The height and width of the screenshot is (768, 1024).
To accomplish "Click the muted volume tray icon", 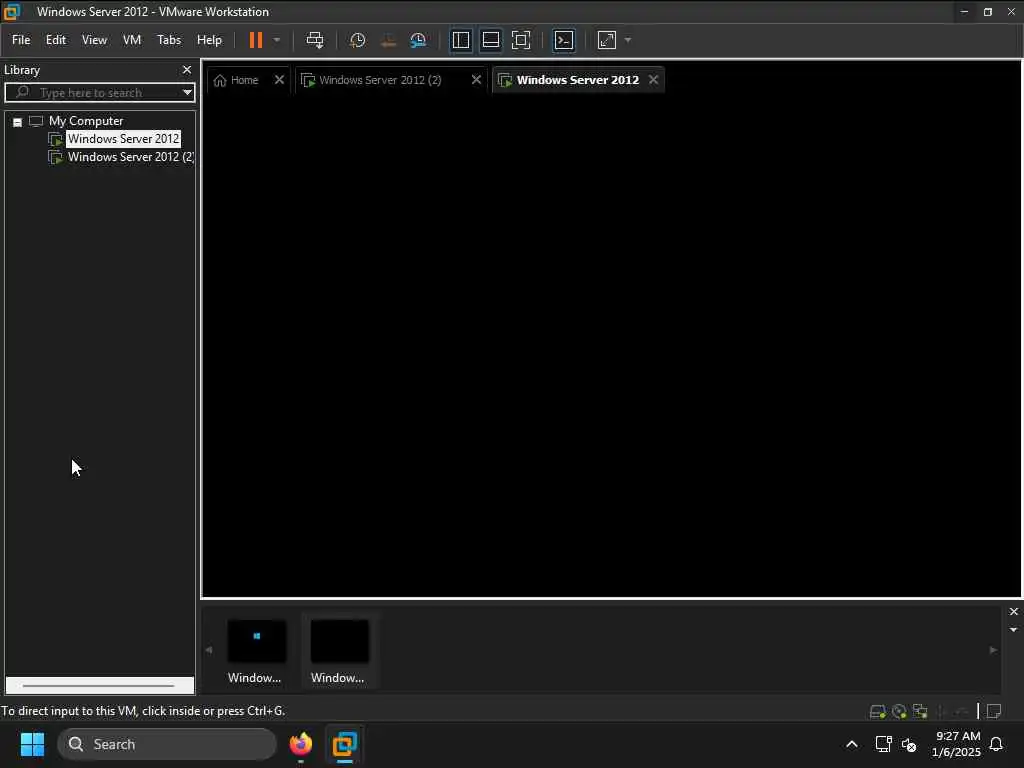I will tap(908, 744).
